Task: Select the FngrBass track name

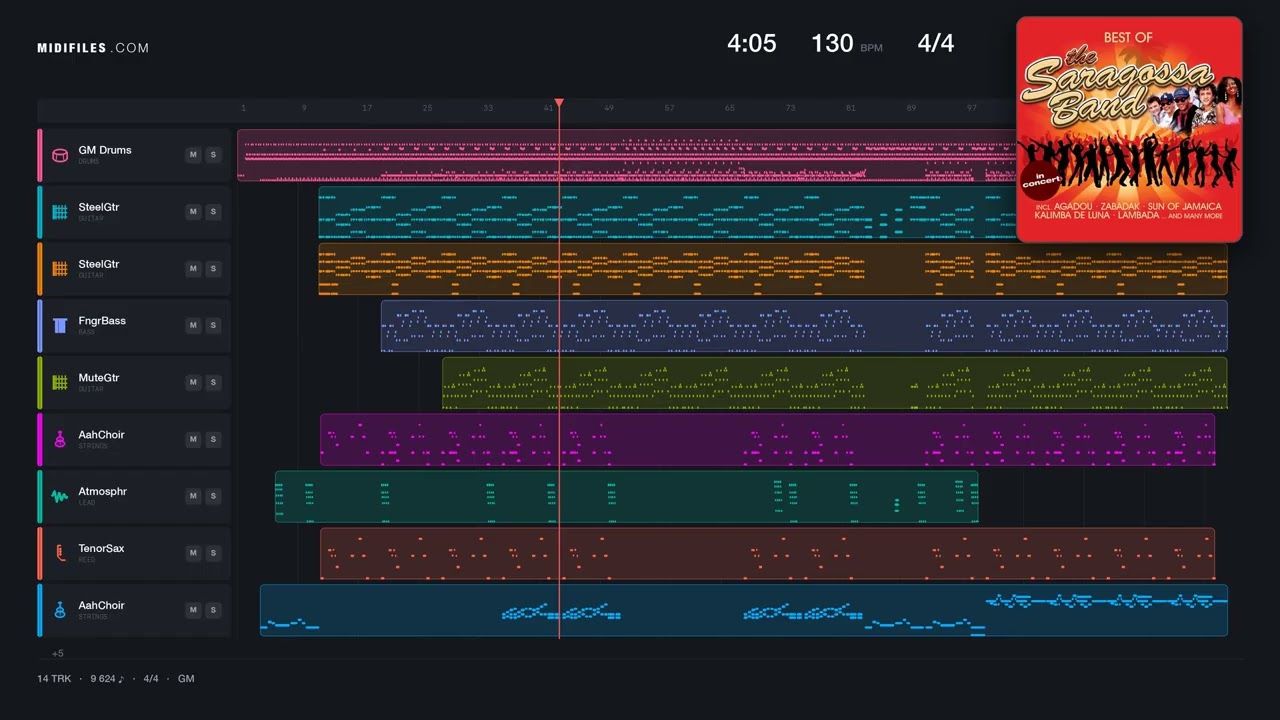Action: click(102, 321)
